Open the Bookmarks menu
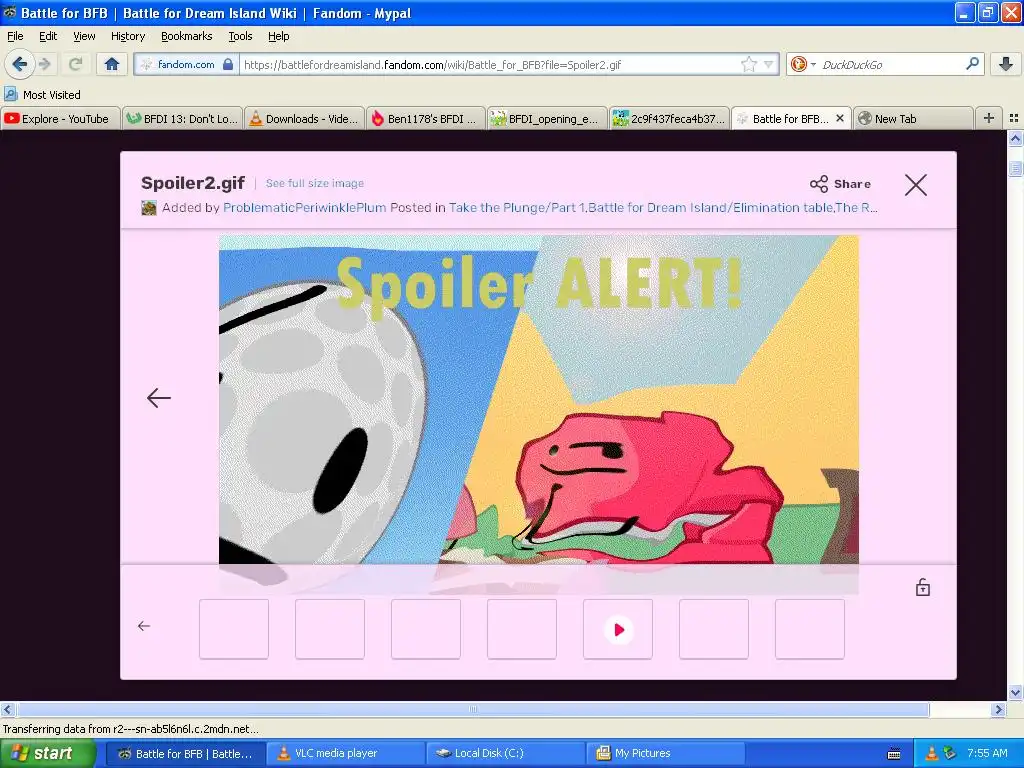The image size is (1024, 768). pos(187,36)
